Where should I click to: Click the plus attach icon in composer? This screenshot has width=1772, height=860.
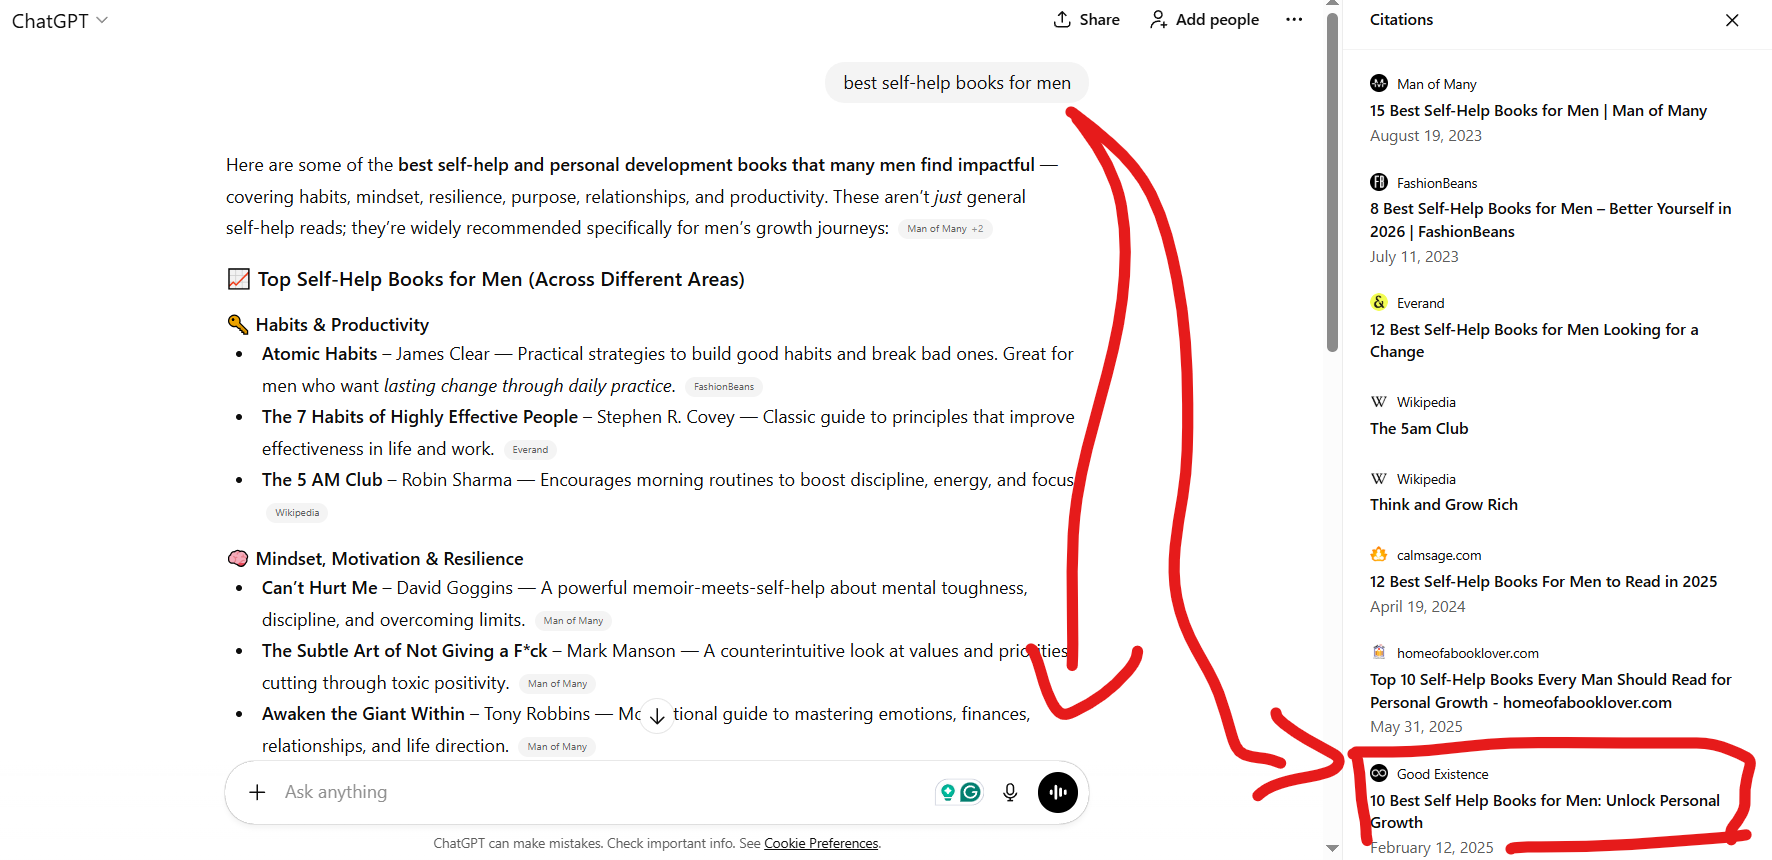(257, 792)
